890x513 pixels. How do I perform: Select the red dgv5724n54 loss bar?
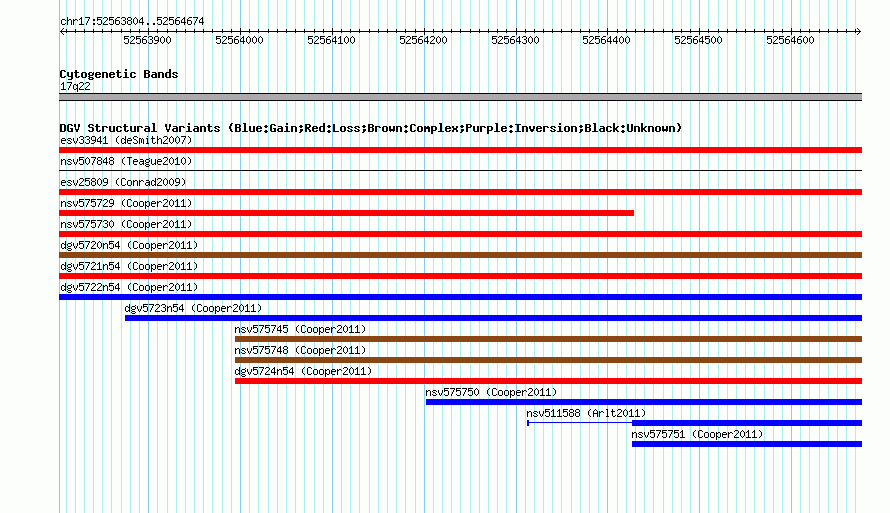tap(548, 381)
